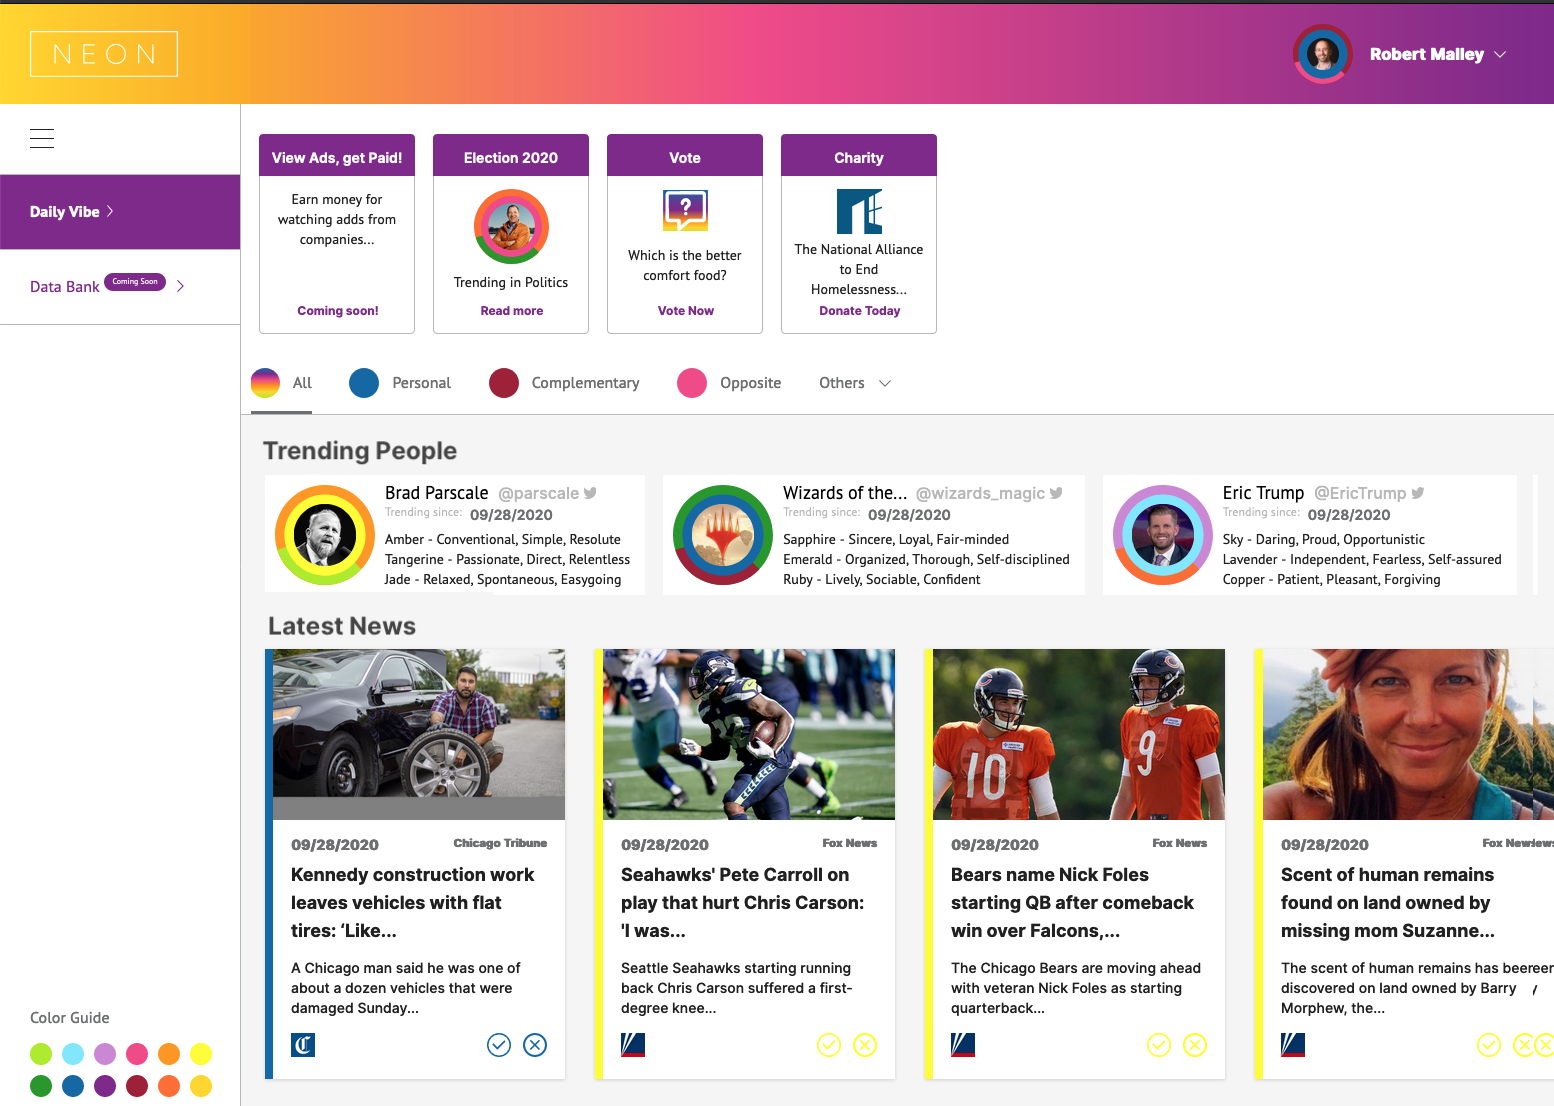This screenshot has height=1106, width=1554.
Task: Open Brad Parscale profile picture
Action: click(x=325, y=535)
